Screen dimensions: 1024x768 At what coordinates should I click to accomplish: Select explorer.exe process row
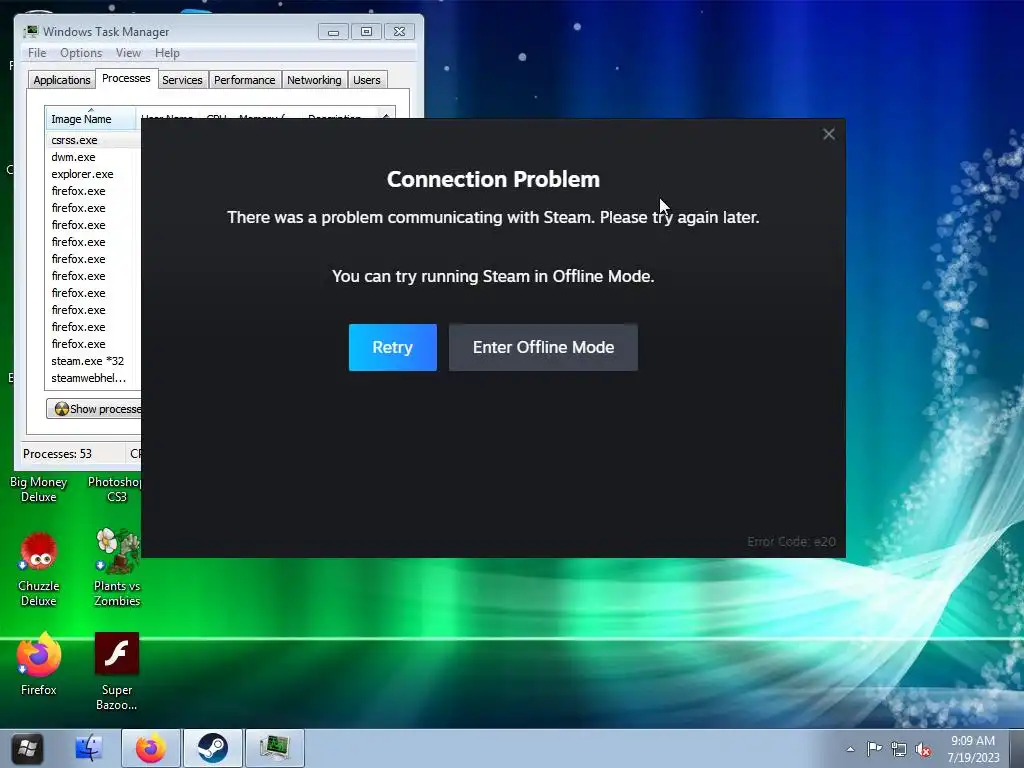pos(93,174)
